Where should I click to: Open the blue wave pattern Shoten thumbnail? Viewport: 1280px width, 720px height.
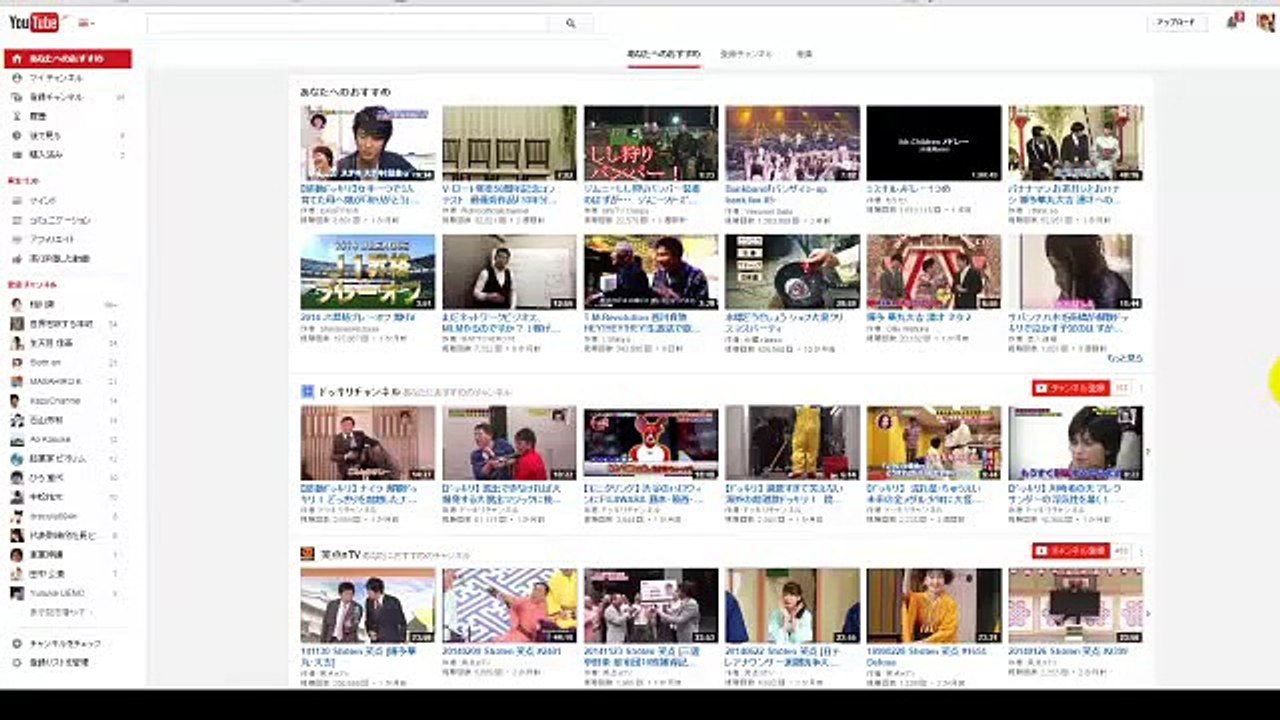click(510, 606)
